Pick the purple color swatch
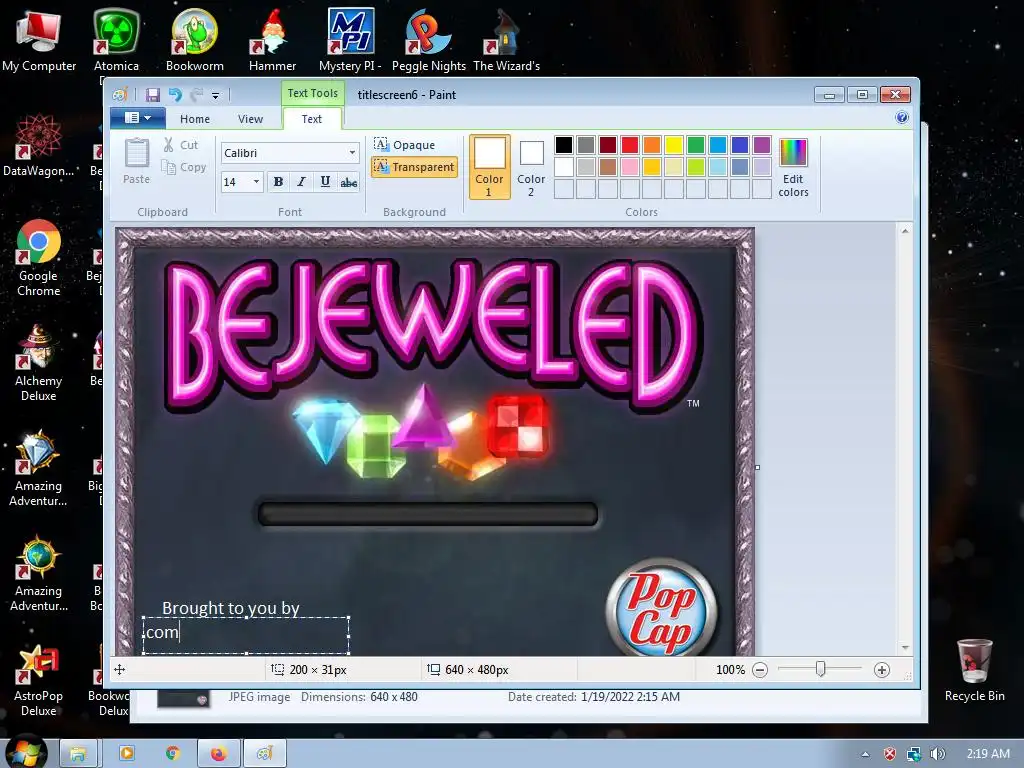 [x=761, y=144]
